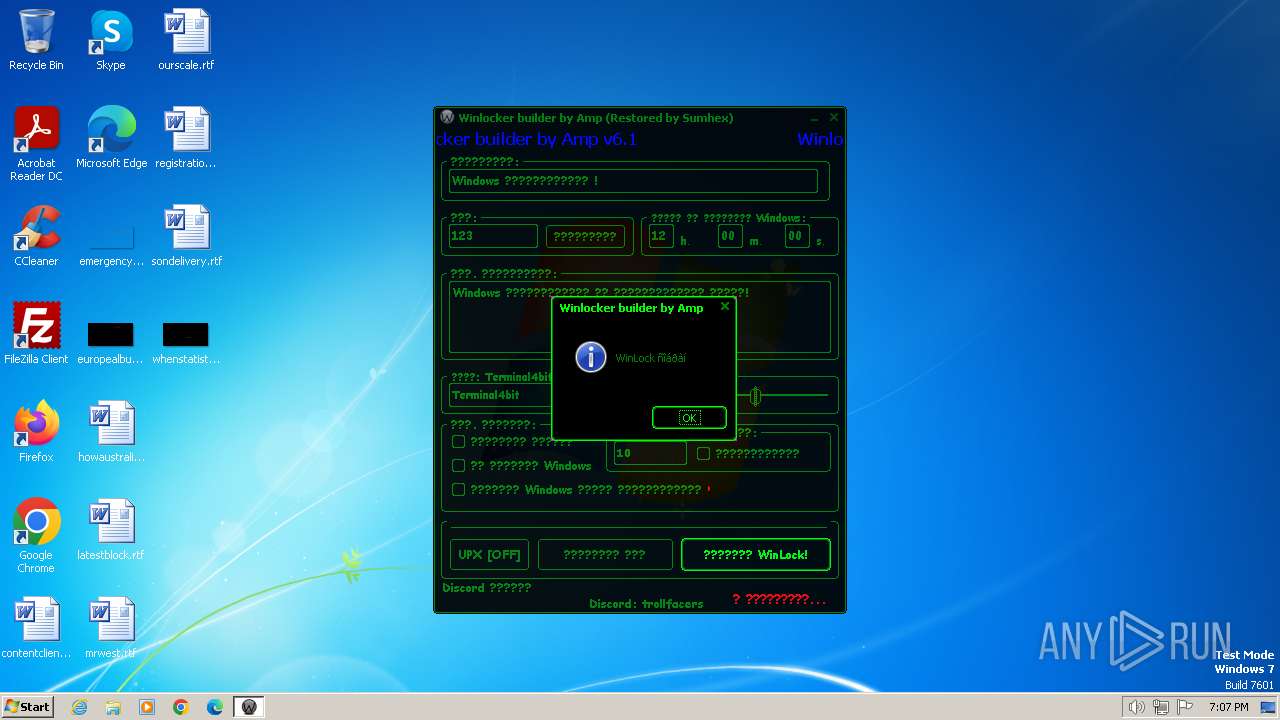Screen dimensions: 1280x720
Task: Click the Action Center flag icon in the tray
Action: pyautogui.click(x=1185, y=707)
